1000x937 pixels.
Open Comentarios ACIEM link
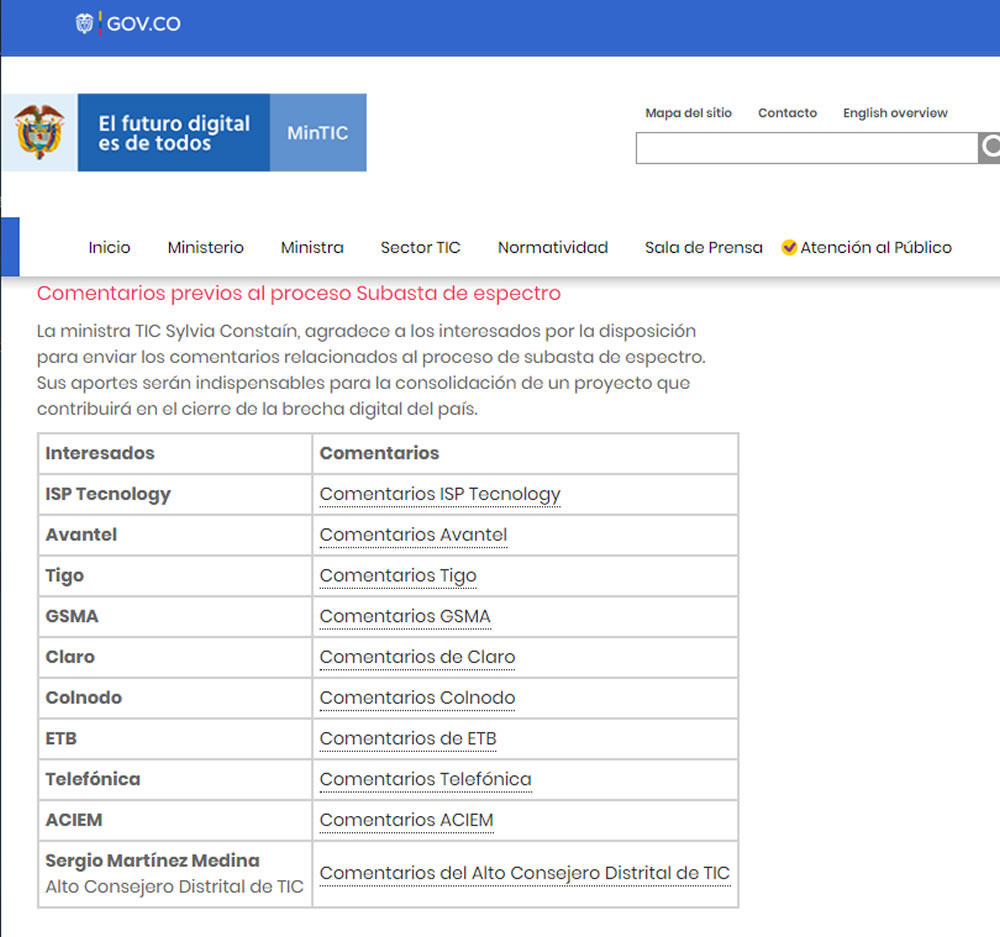coord(406,820)
